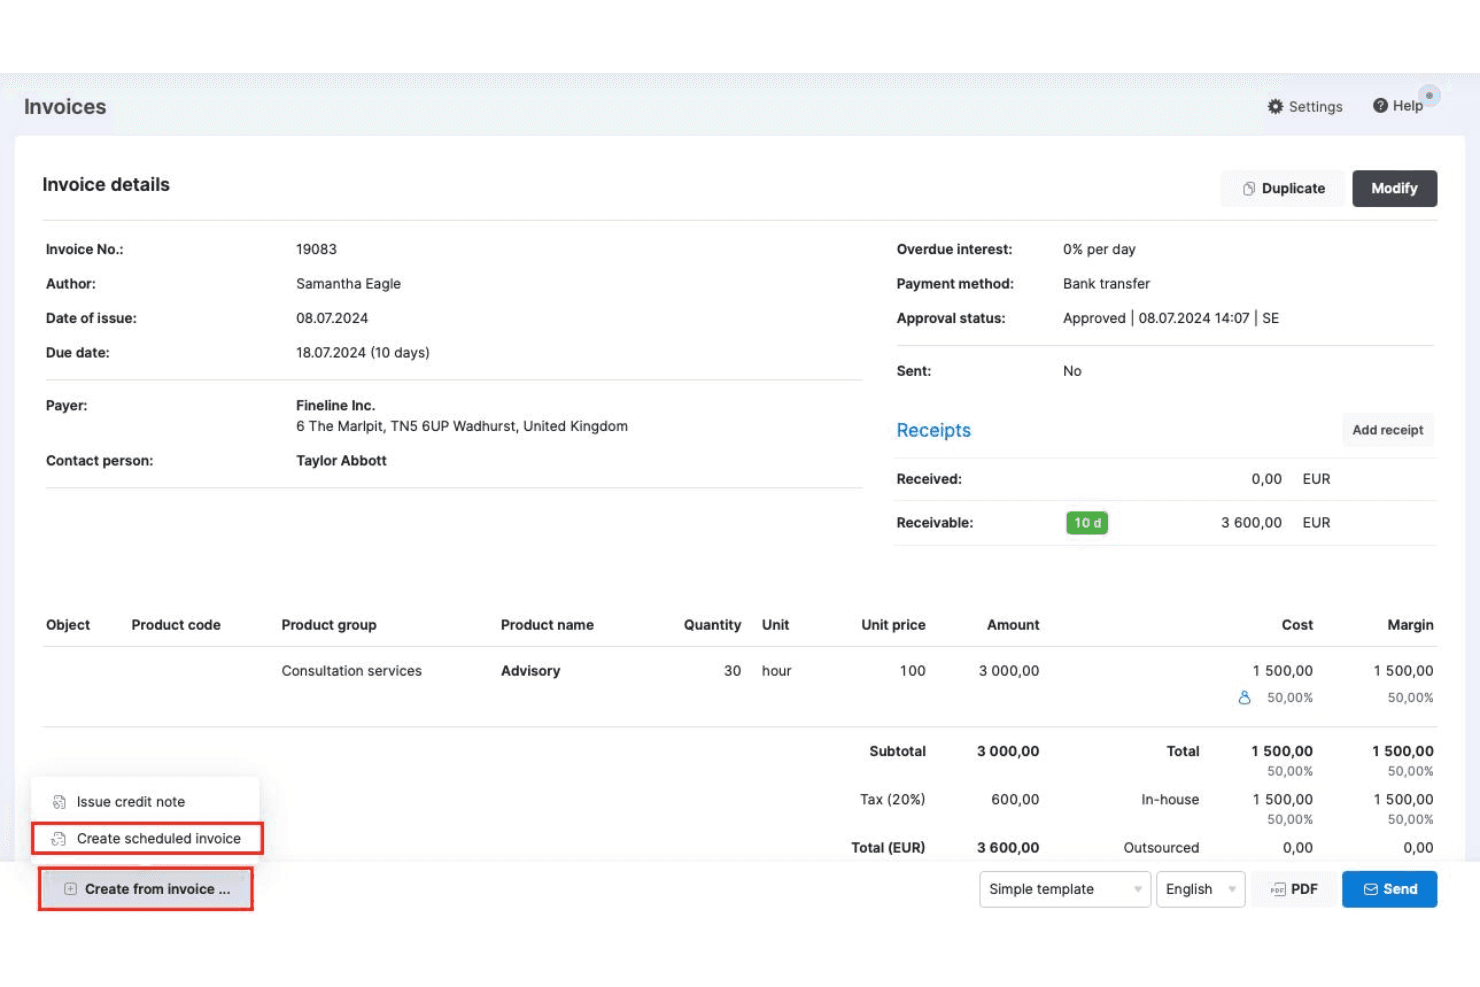Image resolution: width=1480 pixels, height=987 pixels.
Task: Click the Invoices page heading
Action: pyautogui.click(x=65, y=107)
